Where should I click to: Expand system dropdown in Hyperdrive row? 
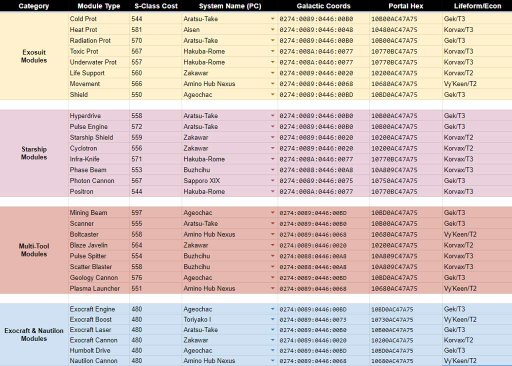pos(273,116)
